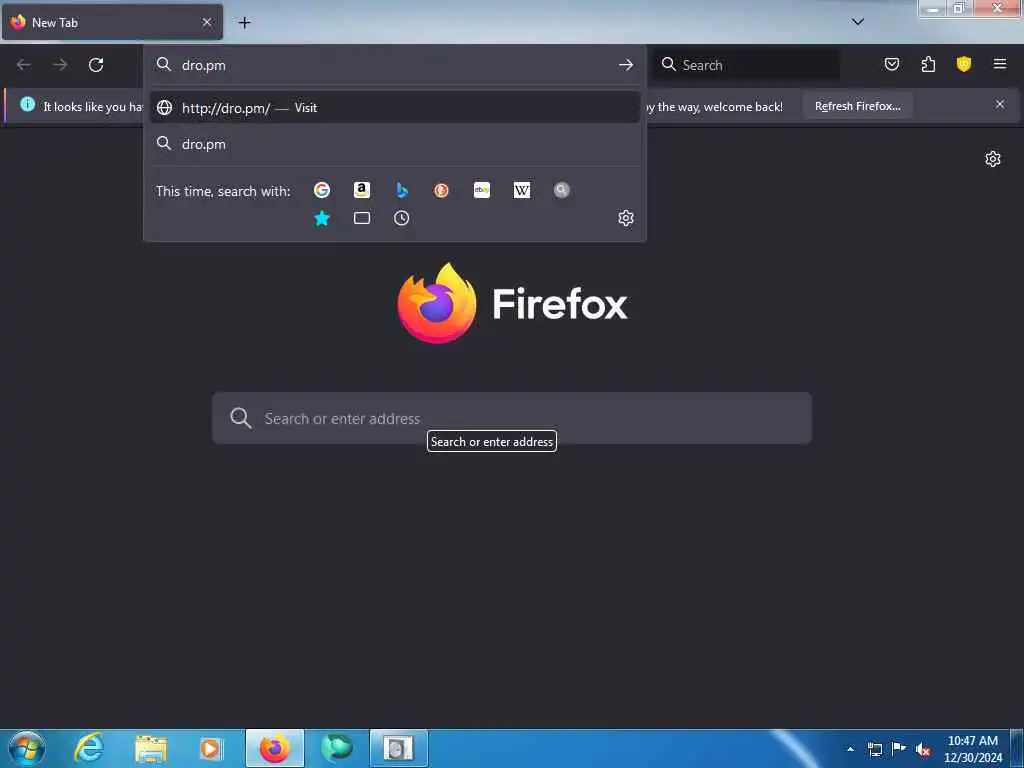Dismiss the welcome back notification bar
Viewport: 1024px width, 768px height.
1000,104
